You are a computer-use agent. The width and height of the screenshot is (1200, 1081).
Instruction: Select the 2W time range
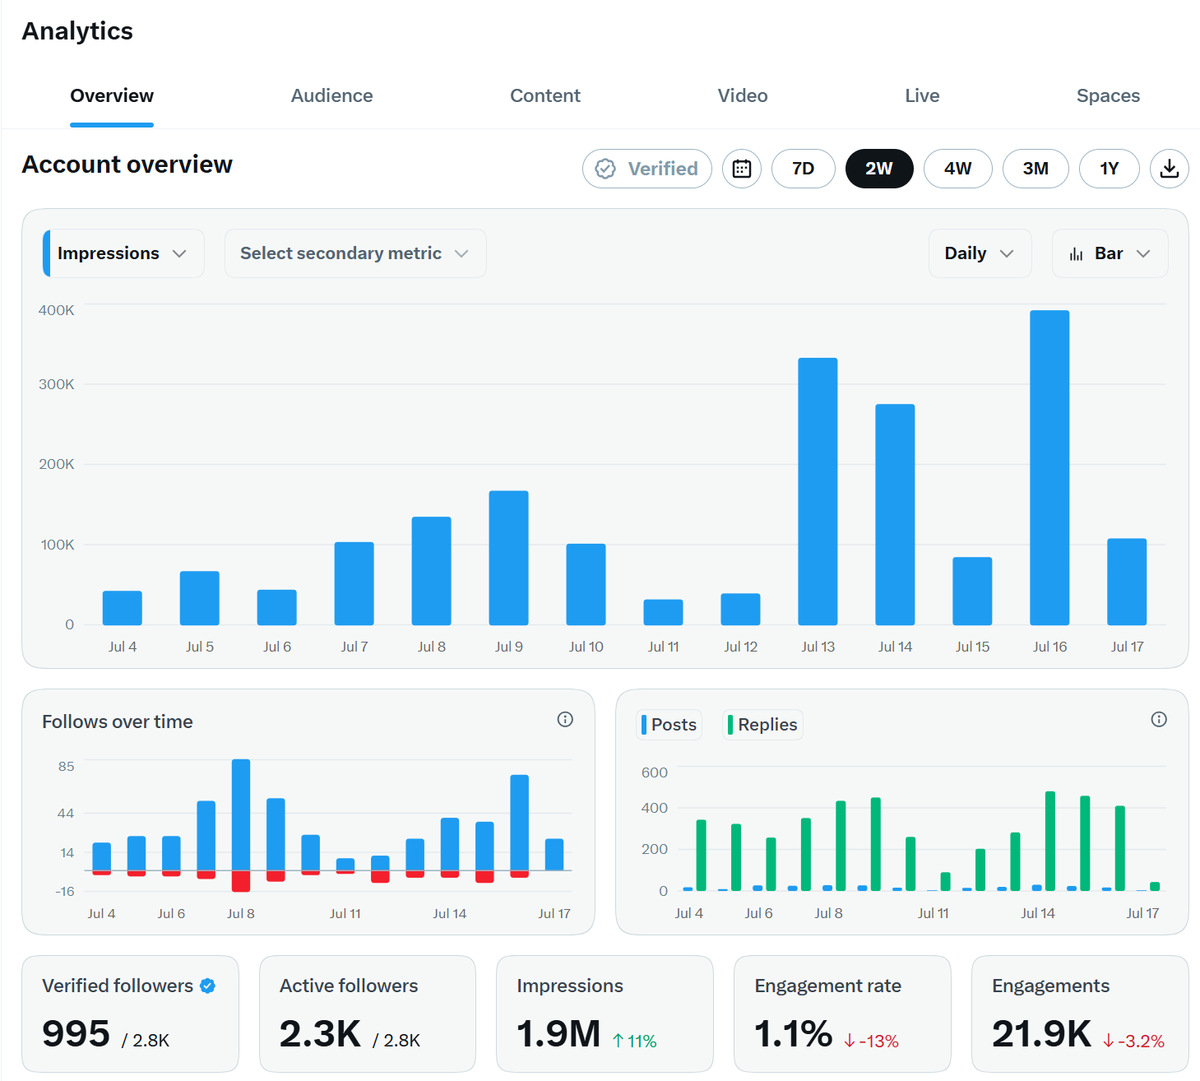(879, 169)
